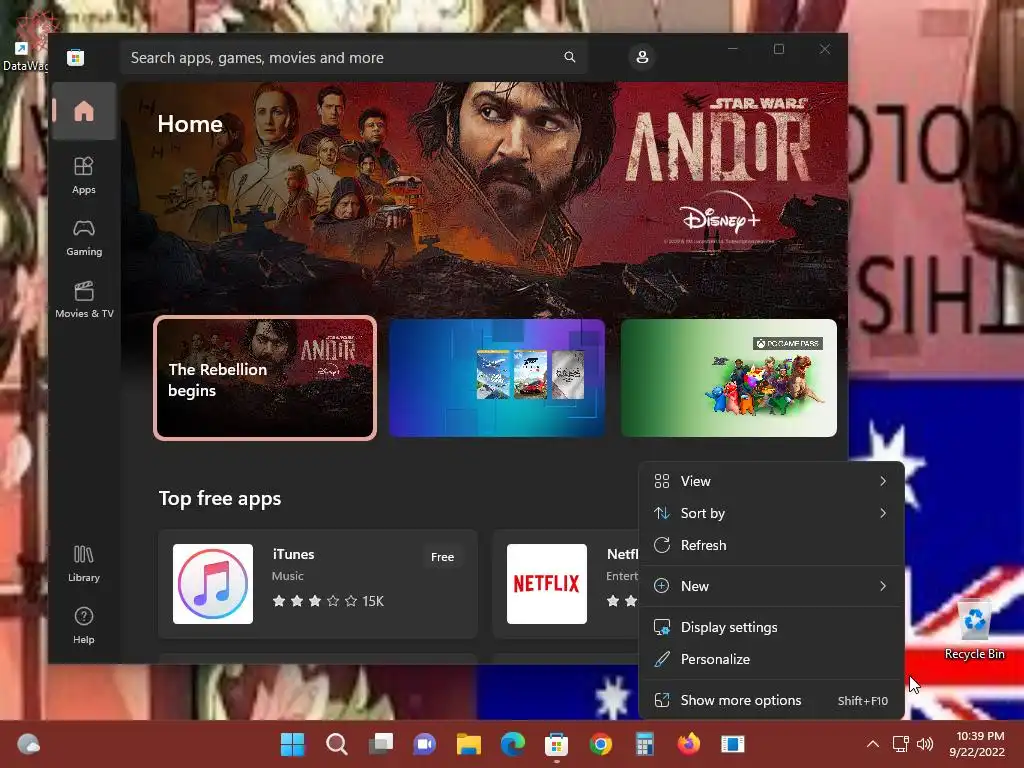Open Movies & TV section

point(84,299)
